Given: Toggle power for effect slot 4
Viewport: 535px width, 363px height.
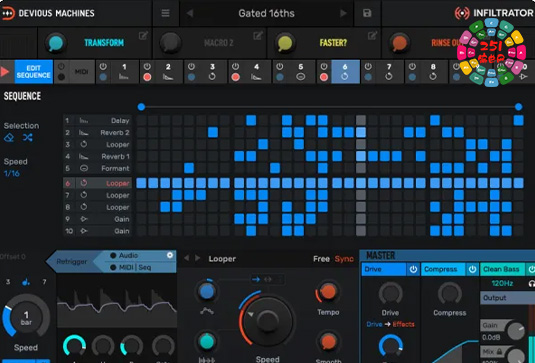Looking at the screenshot, I should coord(235,66).
